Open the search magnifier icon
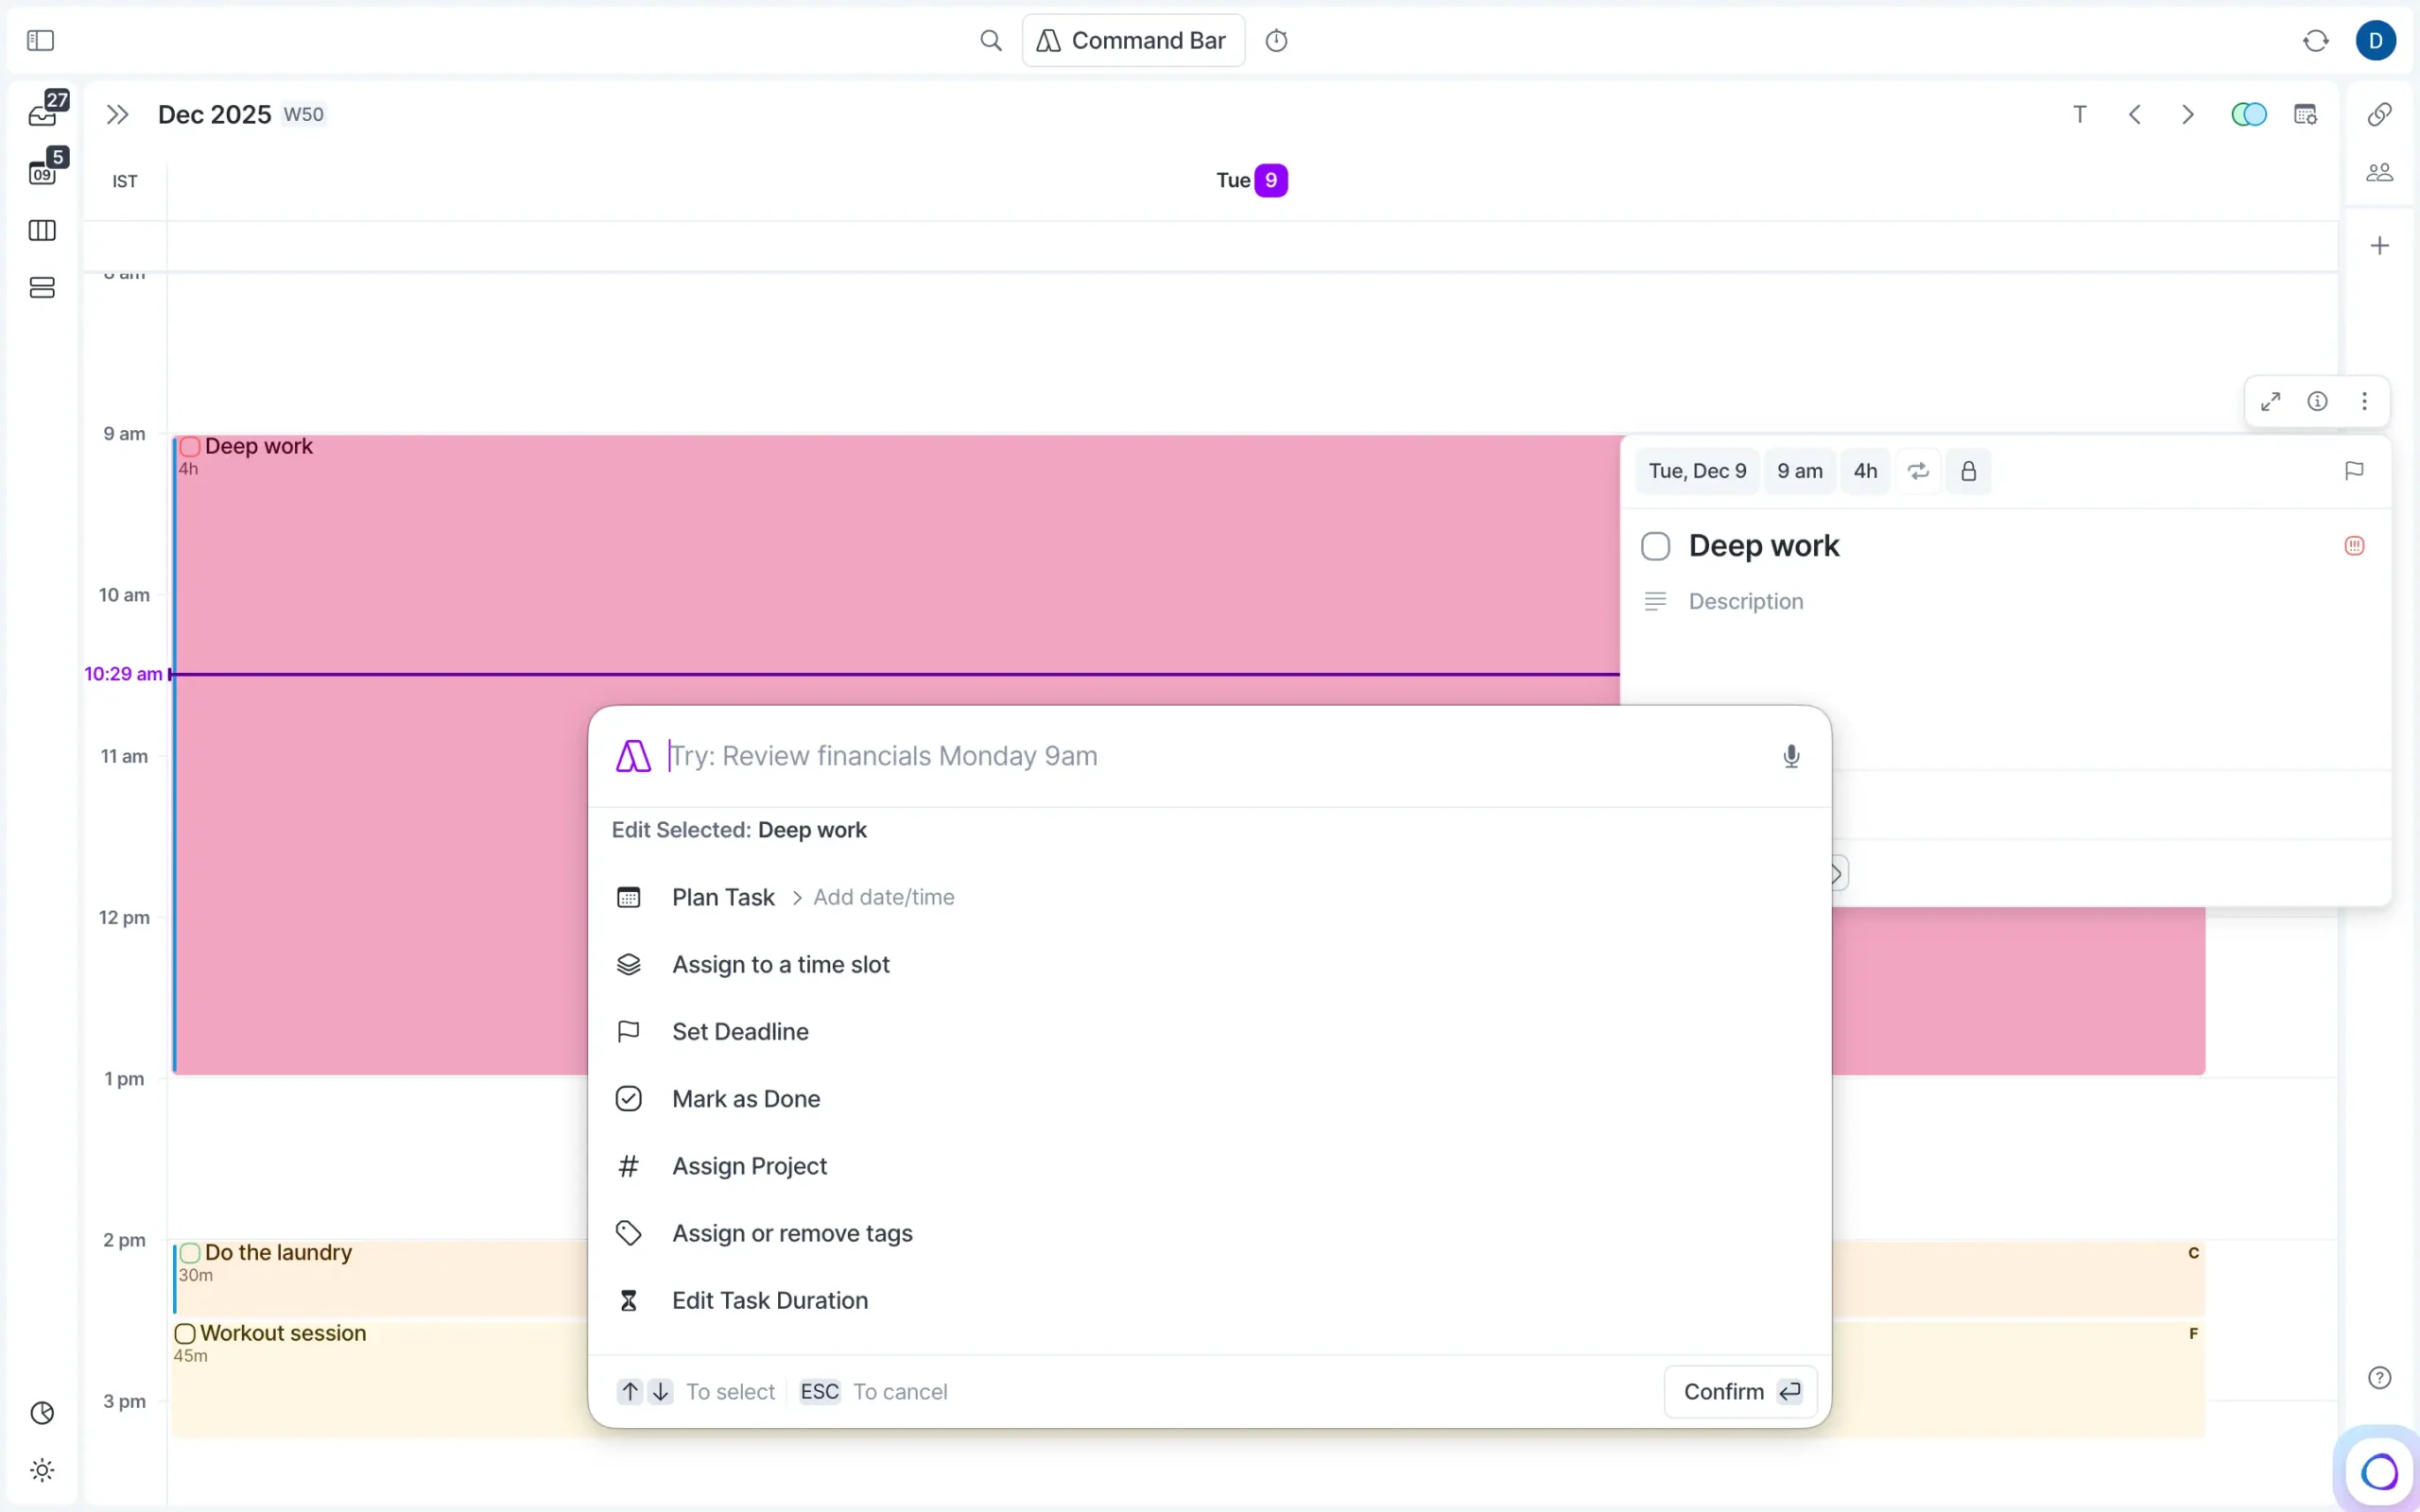2420x1512 pixels. click(990, 41)
